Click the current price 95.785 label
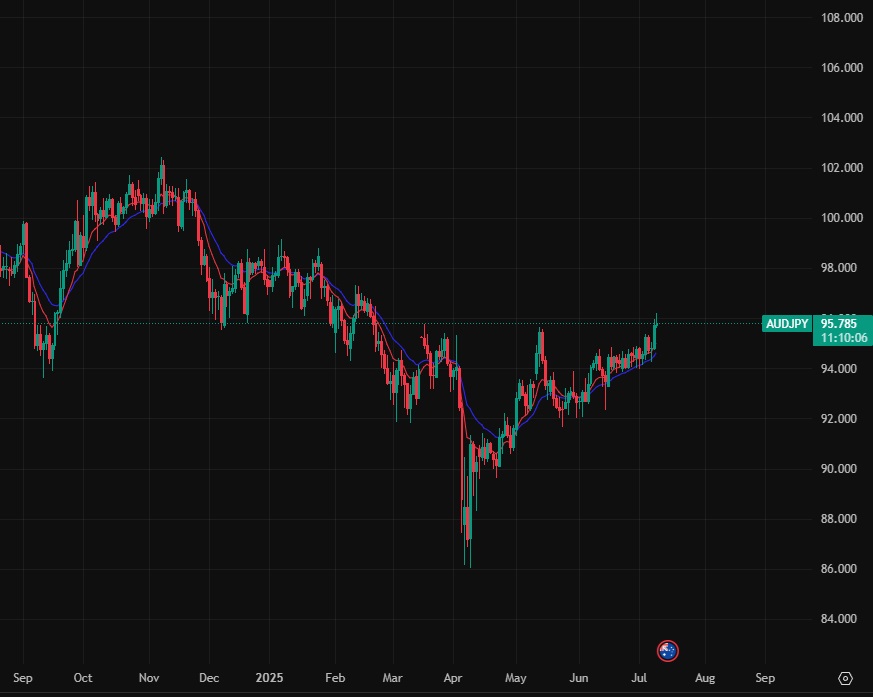The width and height of the screenshot is (873, 697). tap(838, 323)
